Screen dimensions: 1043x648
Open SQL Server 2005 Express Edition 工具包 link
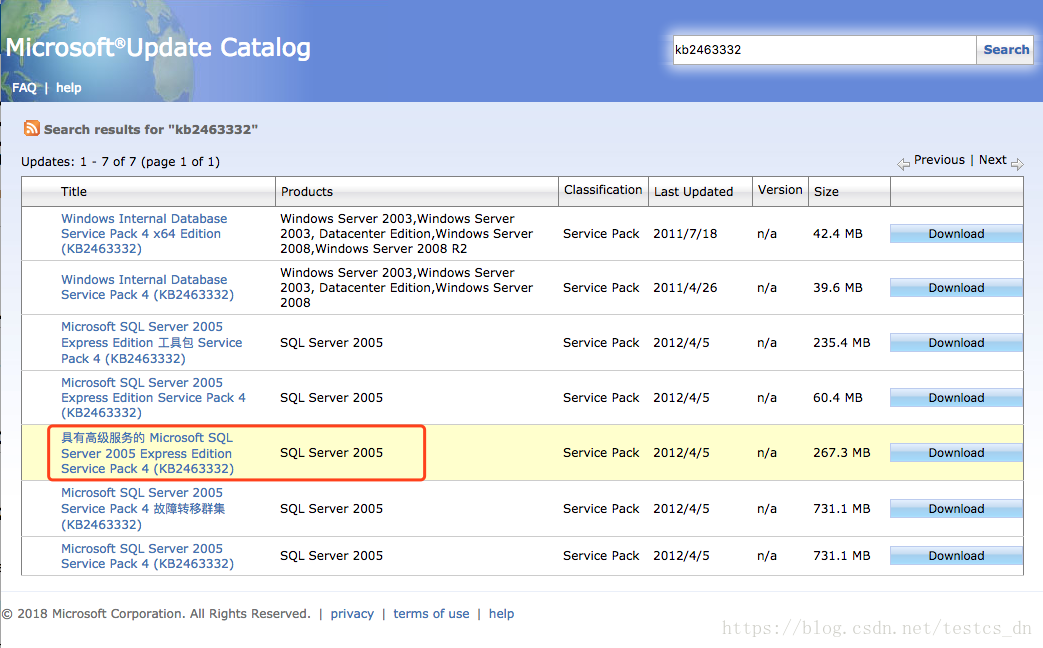[152, 343]
